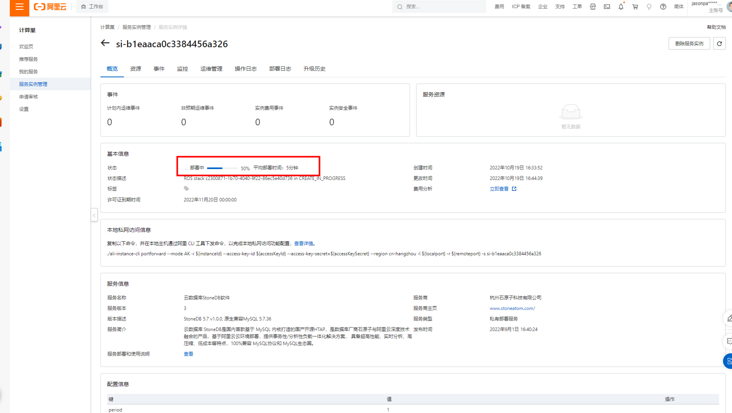Open the 企业 menu in top bar
Screen dimensions: 732x413
point(542,7)
